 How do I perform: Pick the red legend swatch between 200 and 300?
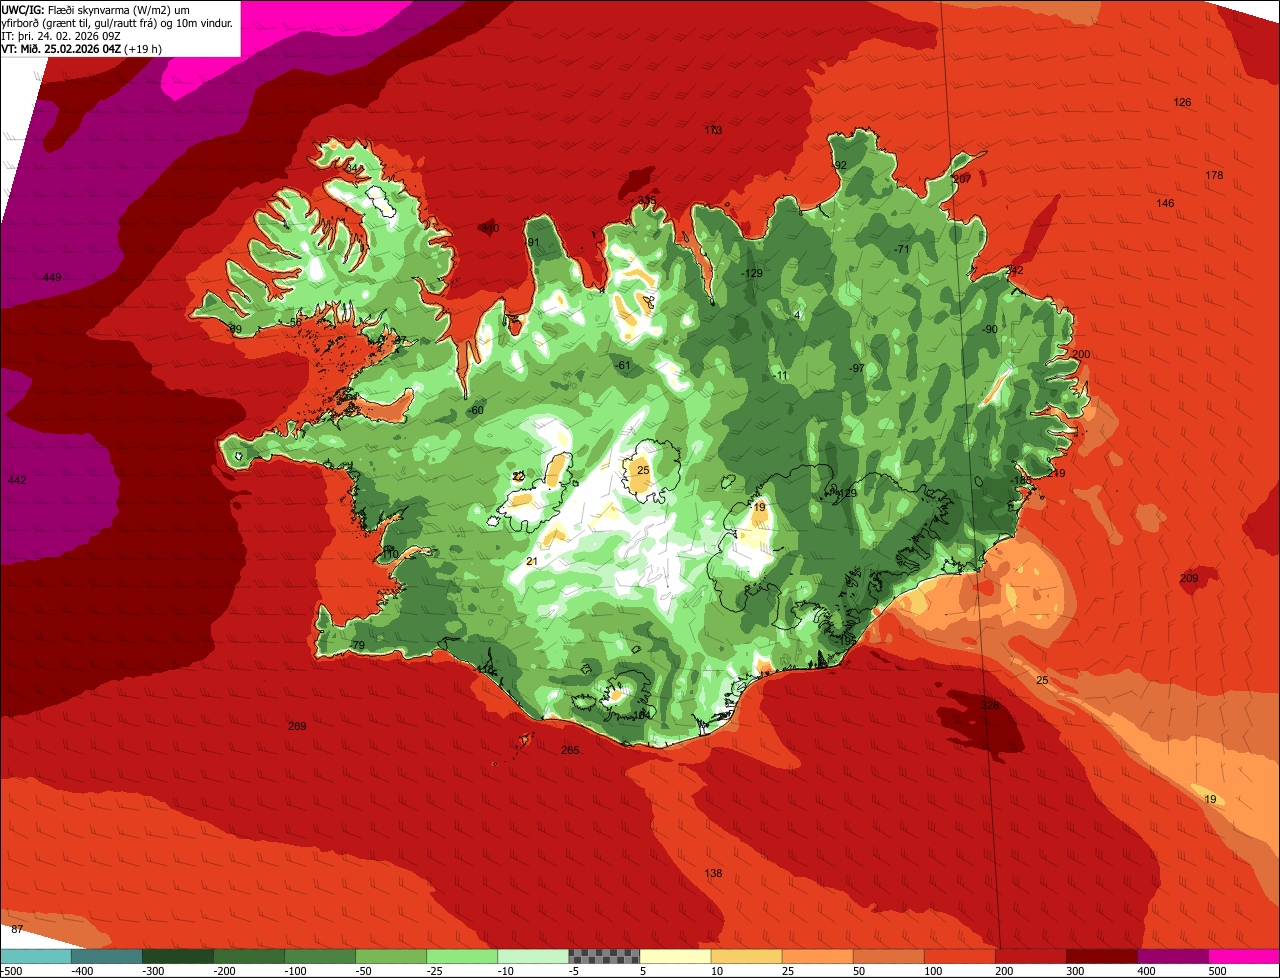click(x=1030, y=956)
